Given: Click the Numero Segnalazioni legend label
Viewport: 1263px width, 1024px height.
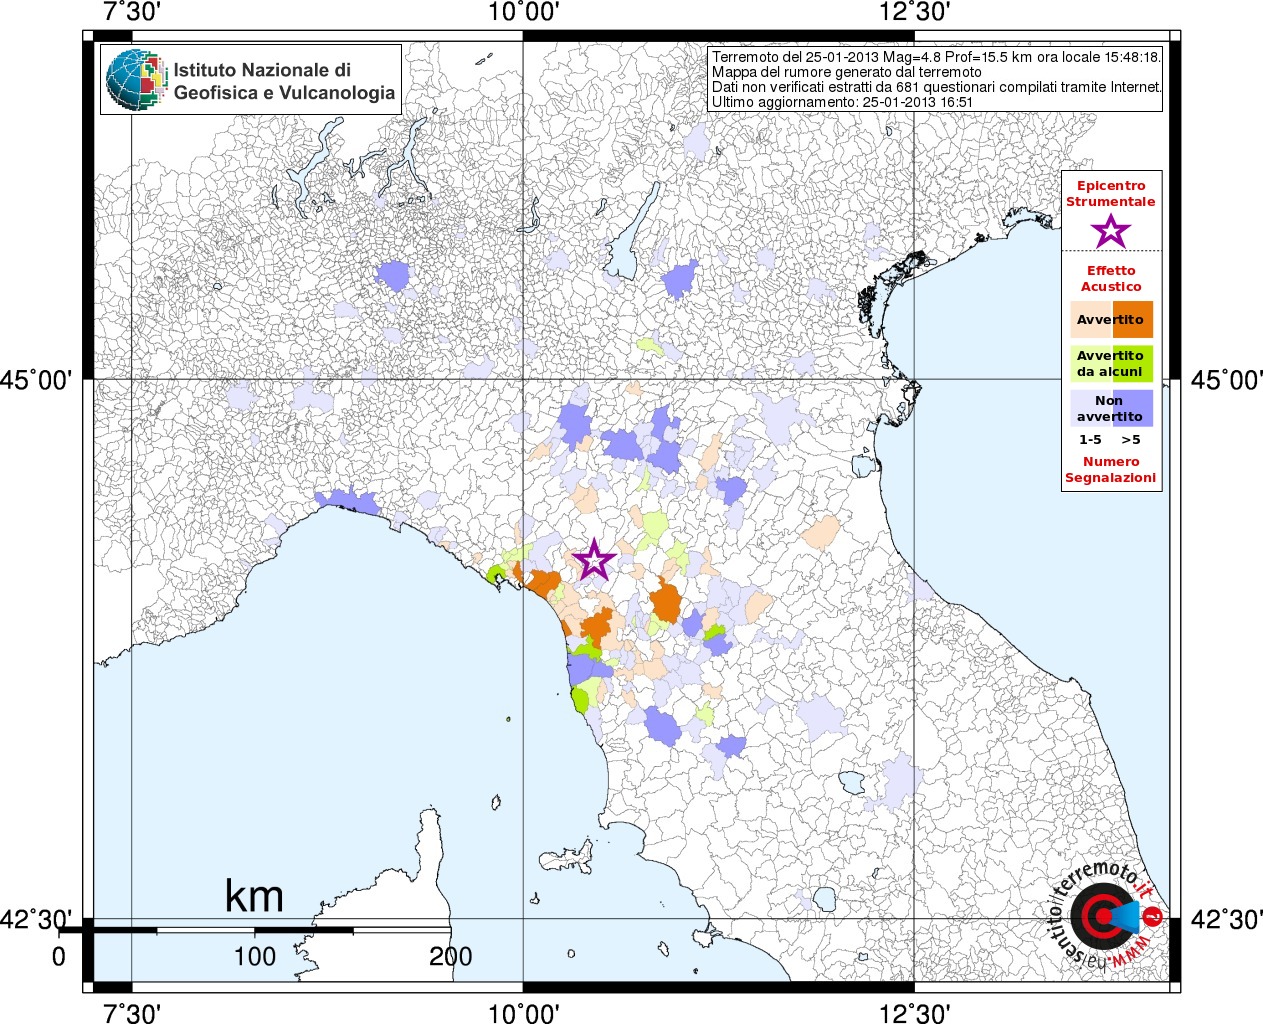Looking at the screenshot, I should click(1111, 470).
